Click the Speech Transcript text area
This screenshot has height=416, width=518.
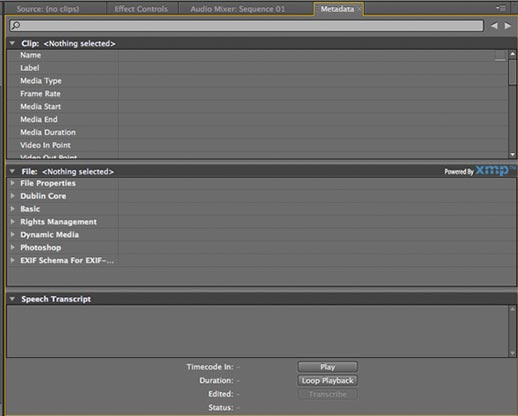[x=257, y=331]
